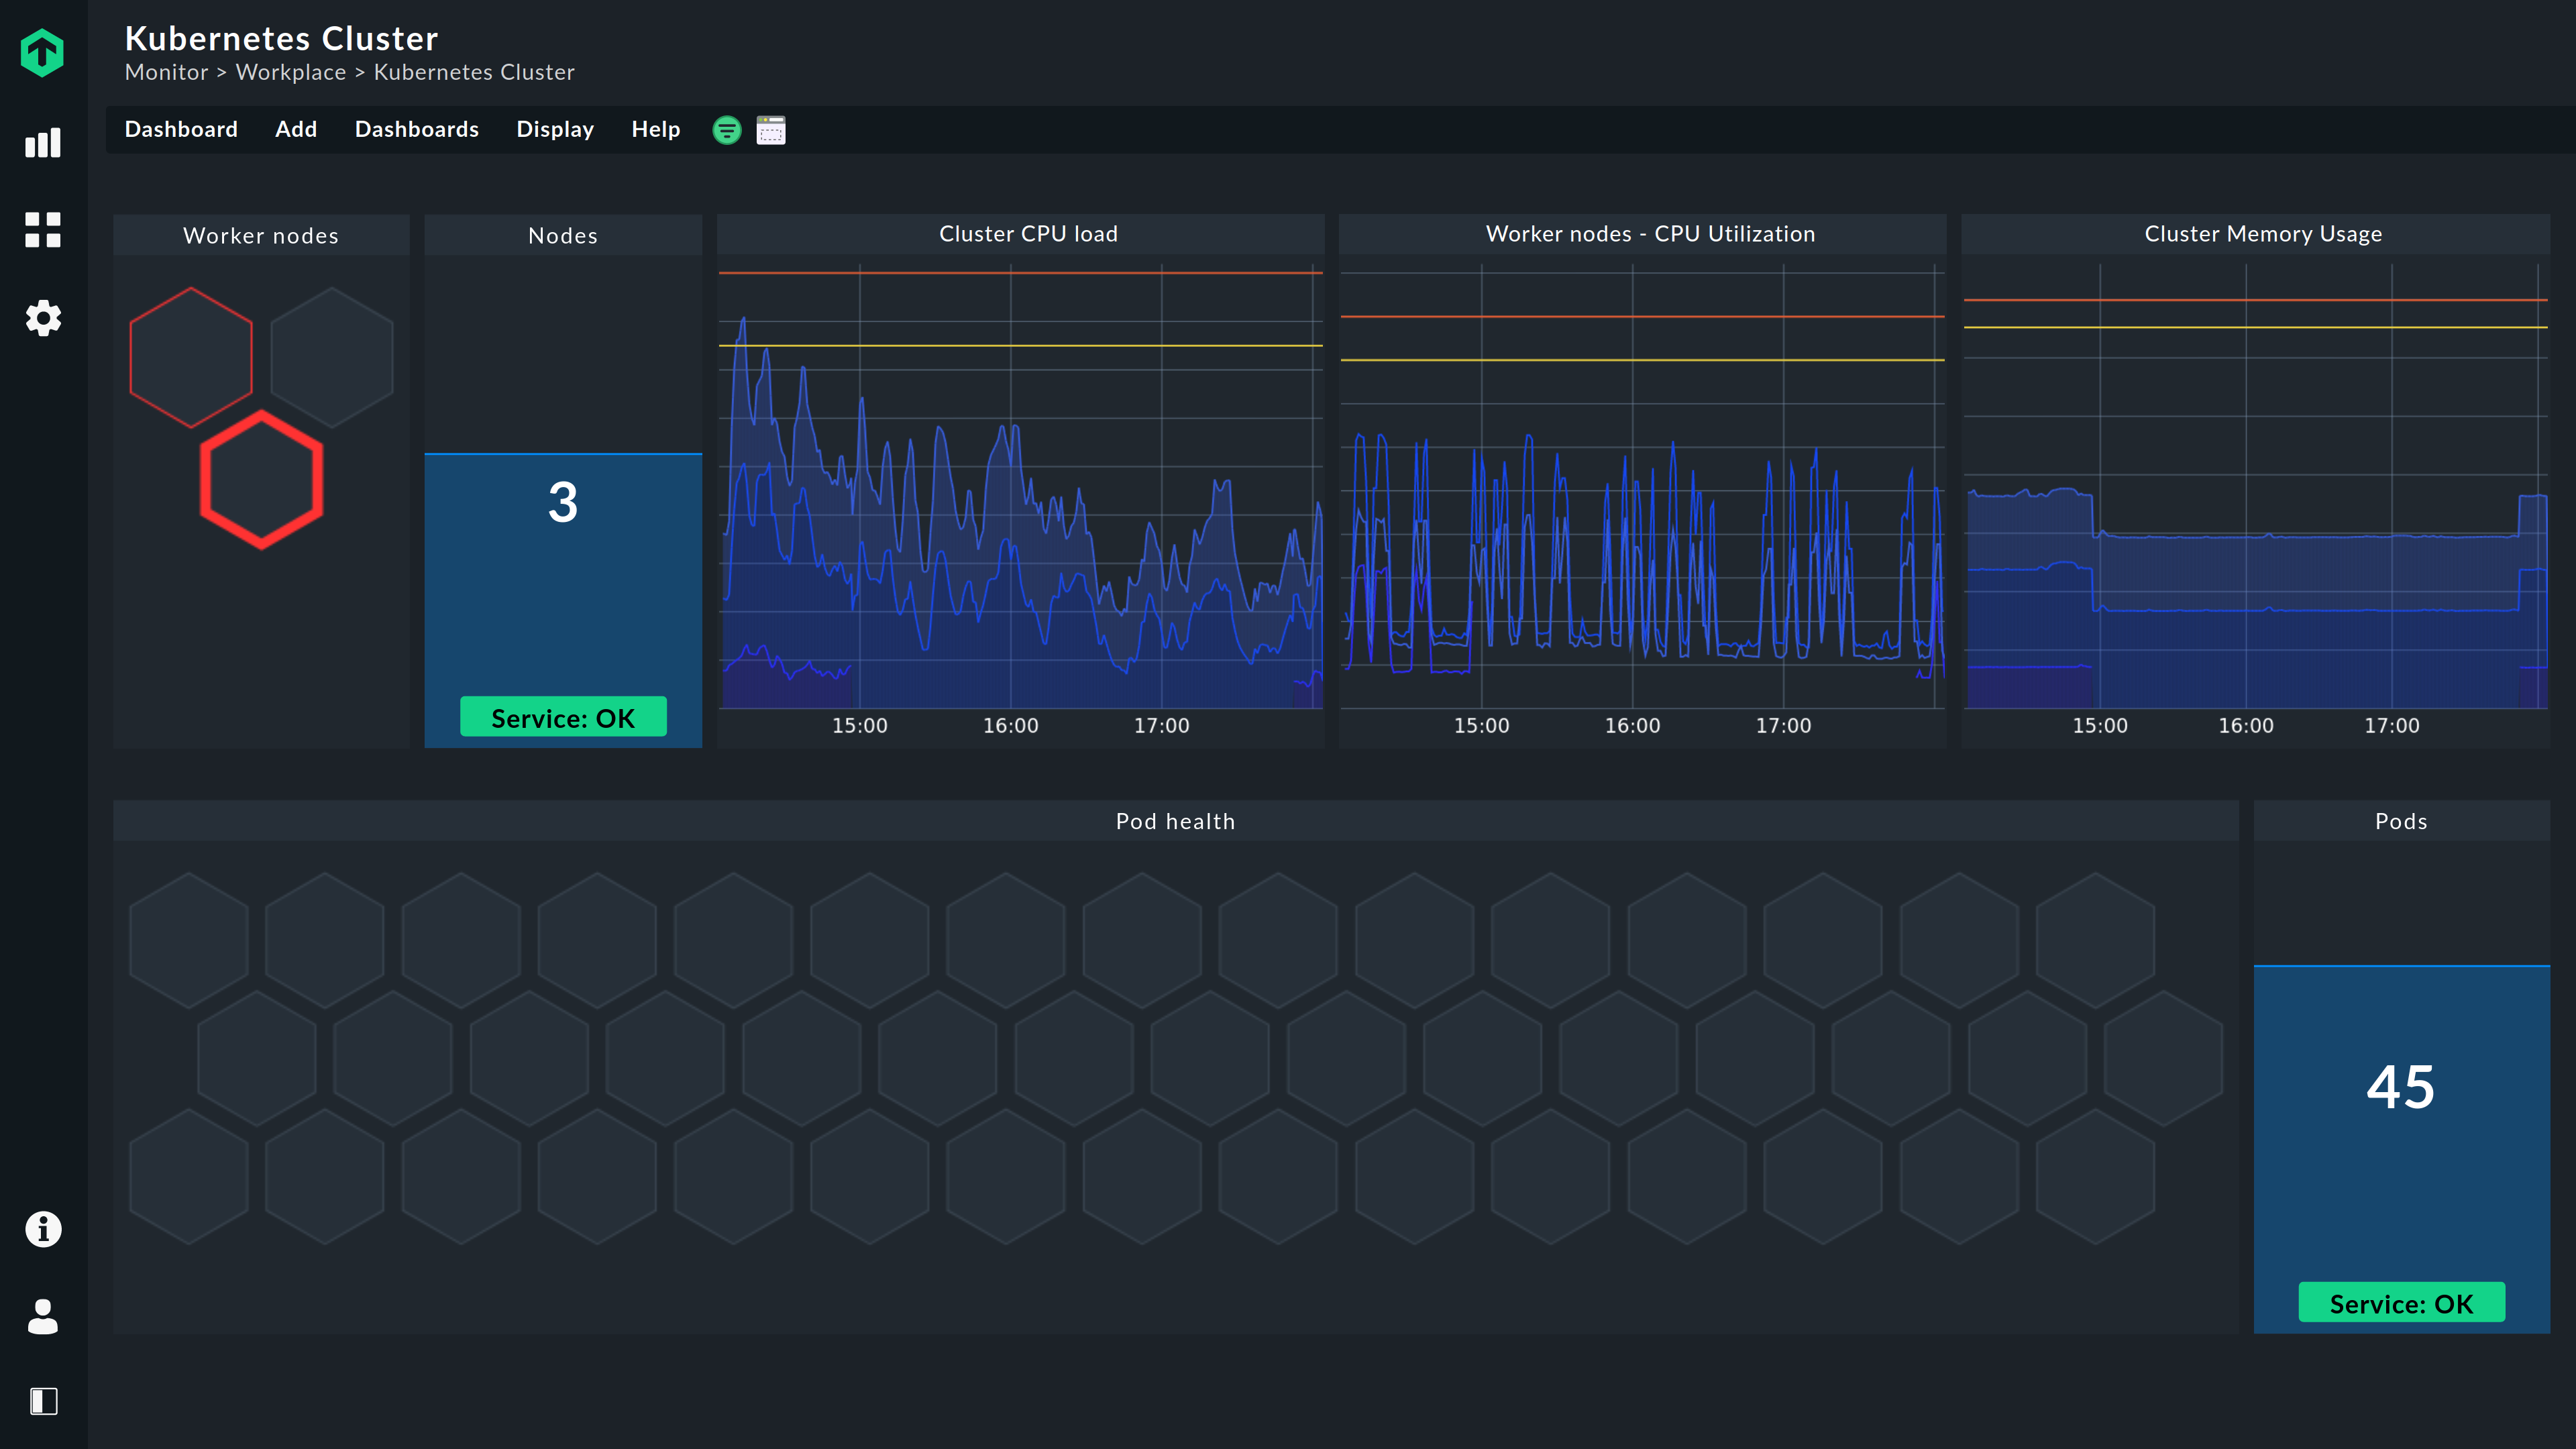Expand the Dashboards menu

click(x=417, y=130)
